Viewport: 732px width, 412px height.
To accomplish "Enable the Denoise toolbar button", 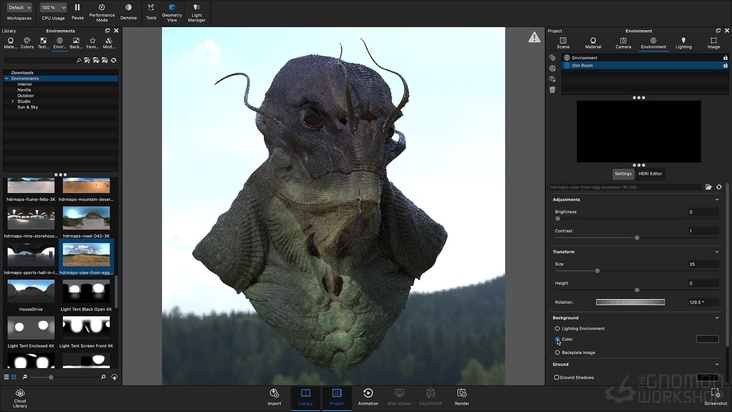I will [128, 11].
